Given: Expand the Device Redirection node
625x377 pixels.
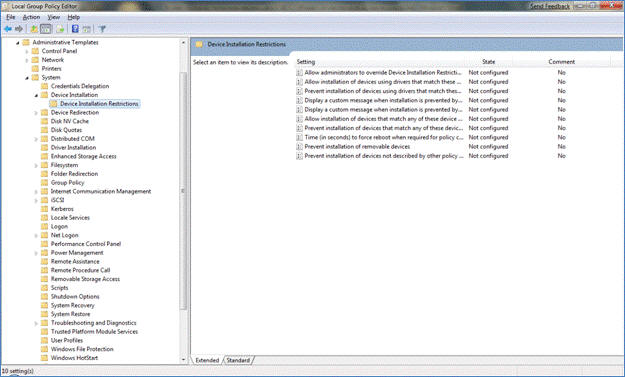Looking at the screenshot, I should [36, 113].
